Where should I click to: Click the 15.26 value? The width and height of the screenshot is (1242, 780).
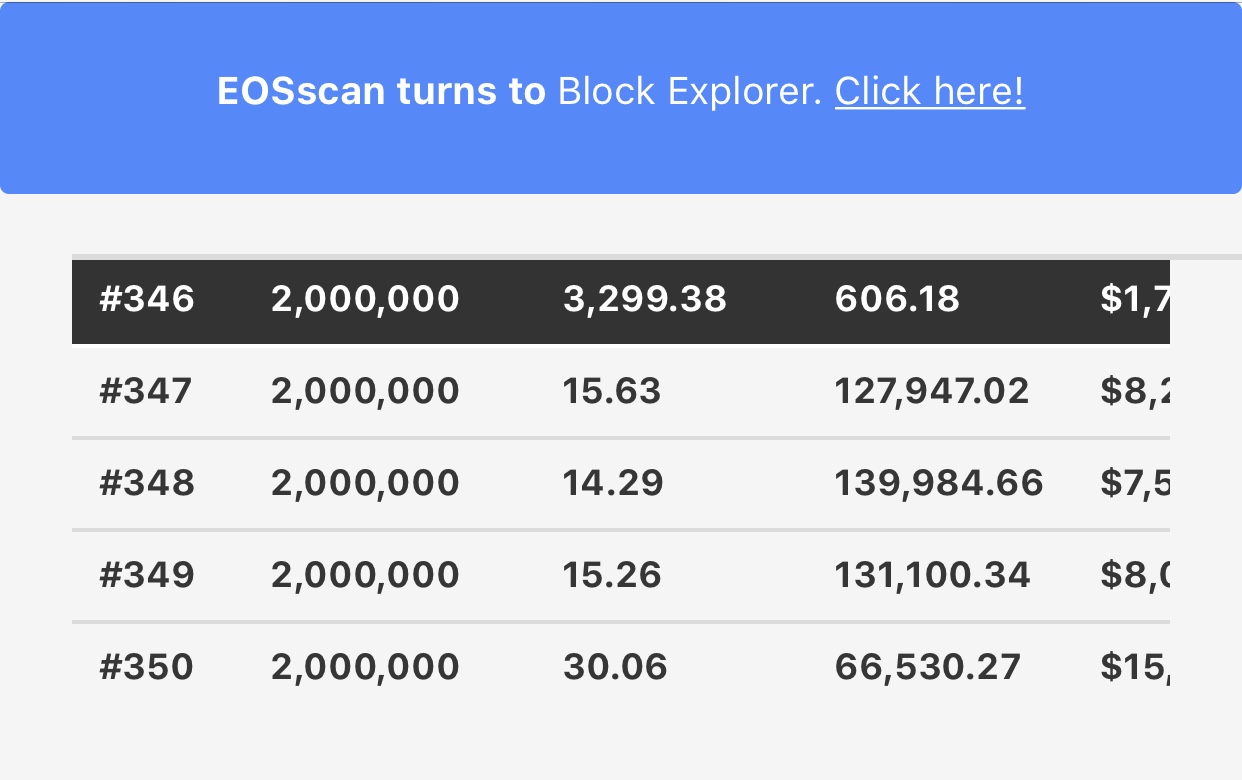click(612, 575)
